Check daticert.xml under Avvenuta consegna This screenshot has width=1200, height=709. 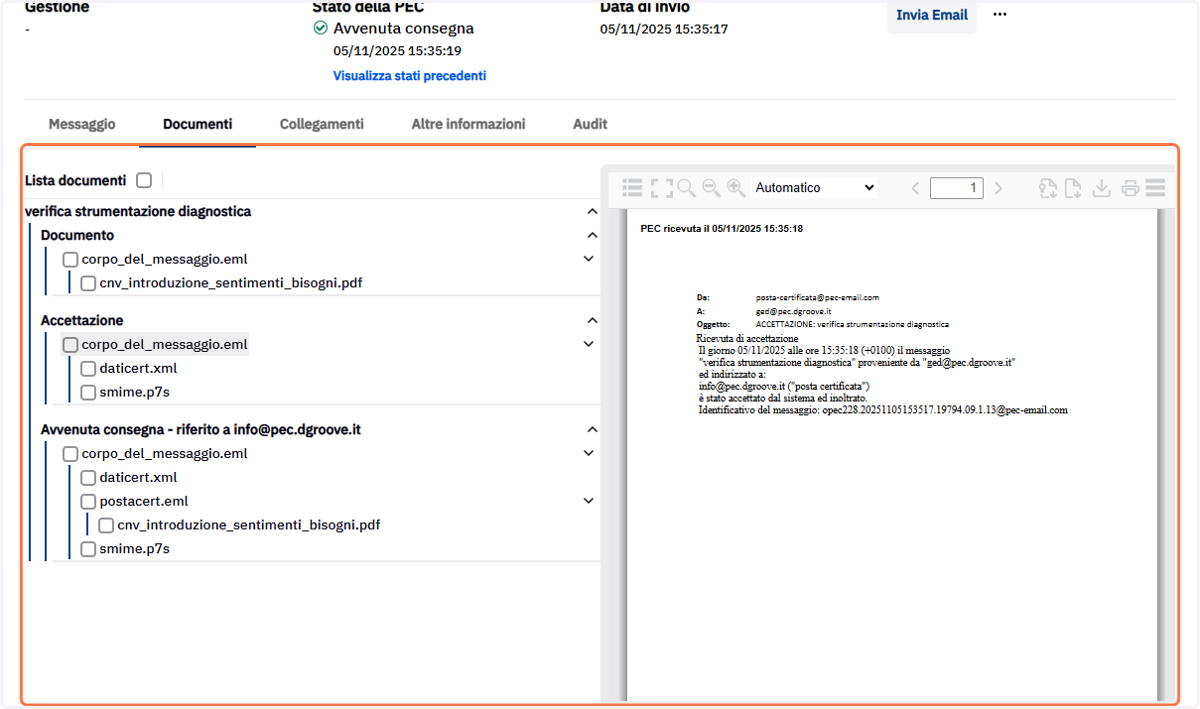88,478
